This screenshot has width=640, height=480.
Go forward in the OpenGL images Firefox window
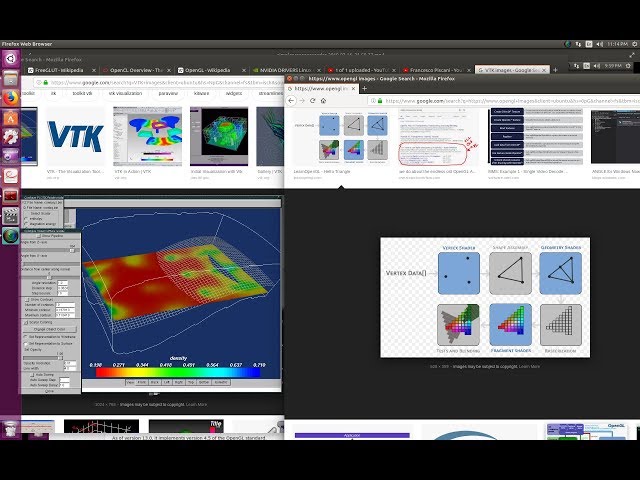coord(302,100)
